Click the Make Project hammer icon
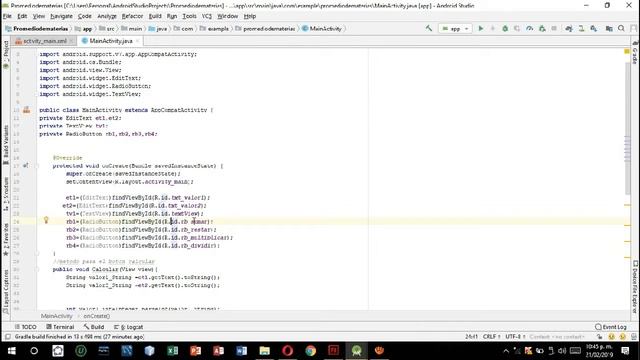The width and height of the screenshot is (640, 360). [x=429, y=28]
